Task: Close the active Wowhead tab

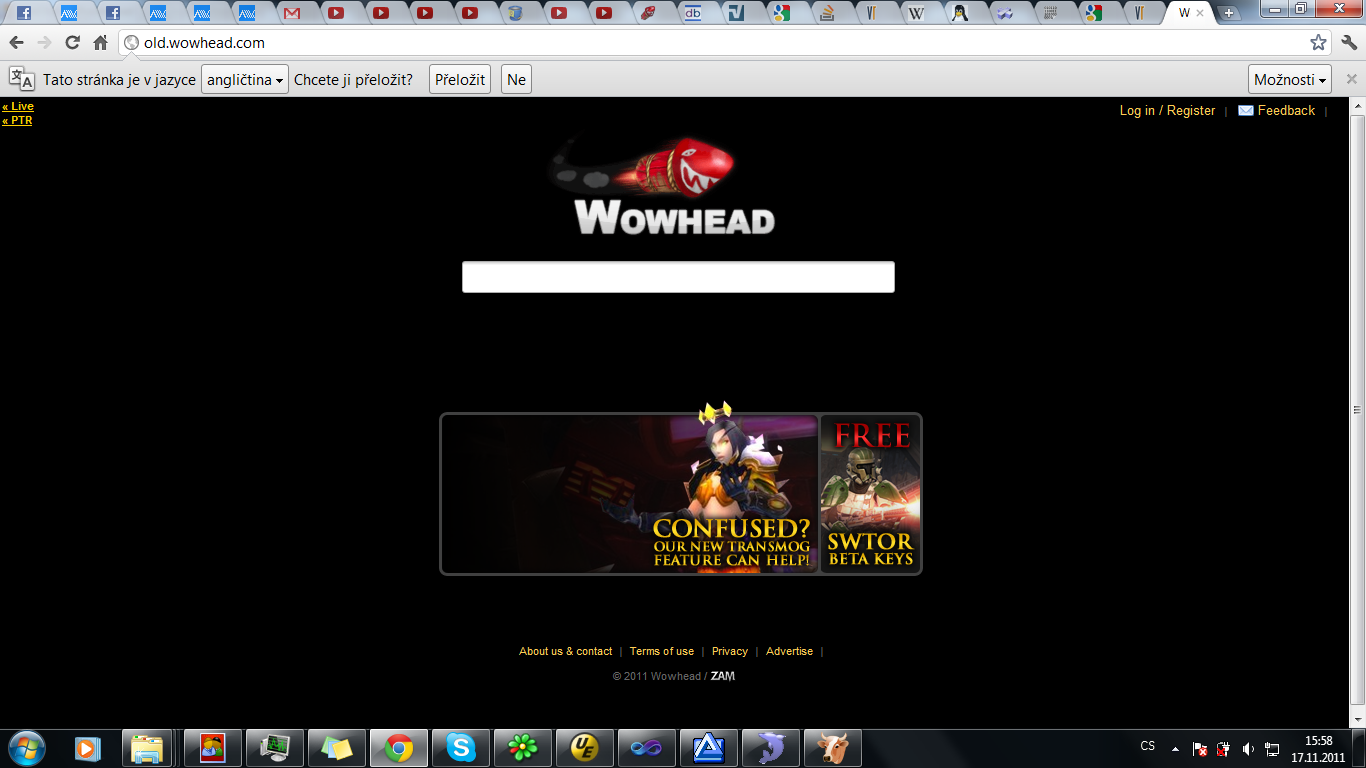Action: coord(1200,13)
